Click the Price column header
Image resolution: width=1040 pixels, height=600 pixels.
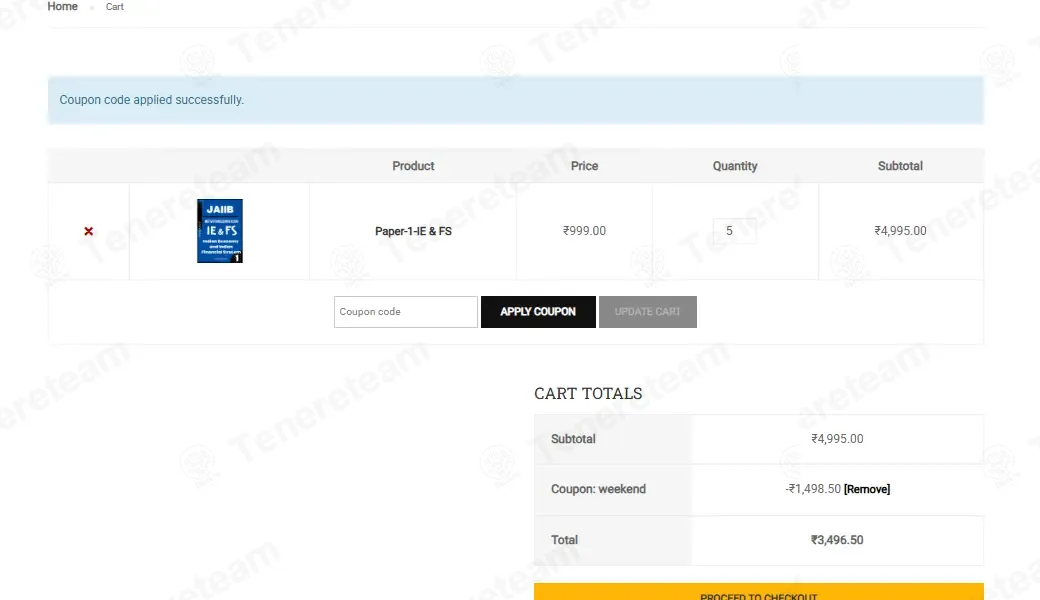pyautogui.click(x=584, y=166)
